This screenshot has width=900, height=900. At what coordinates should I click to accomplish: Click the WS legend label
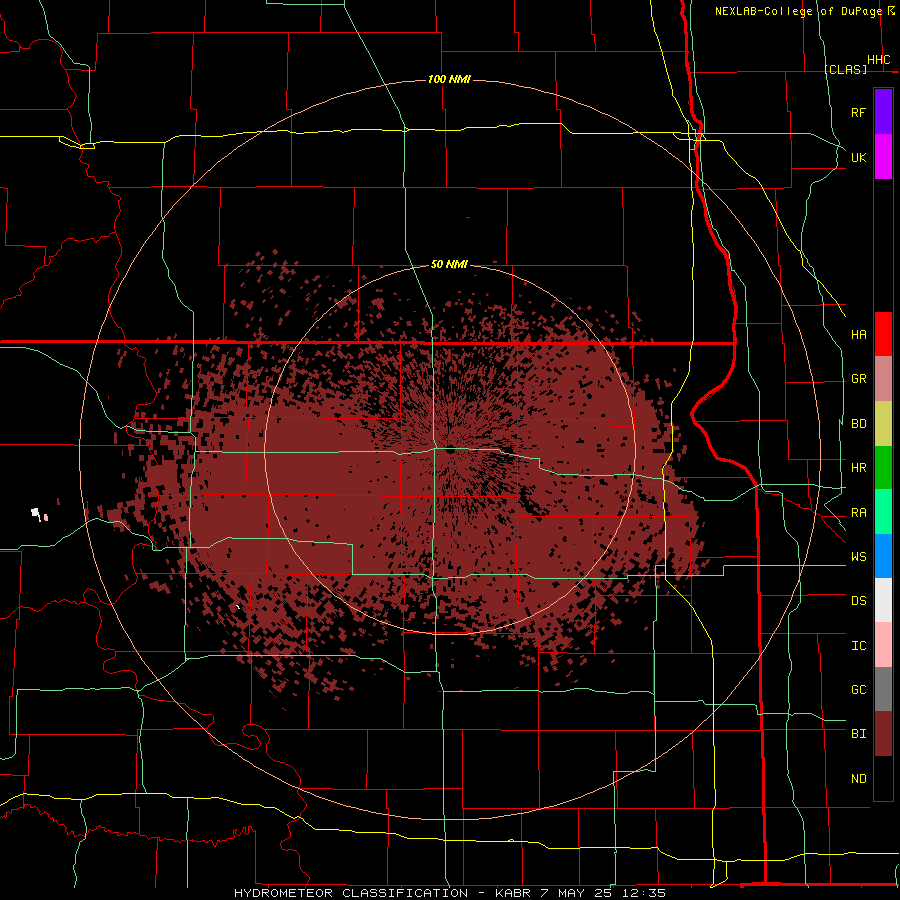coord(858,557)
